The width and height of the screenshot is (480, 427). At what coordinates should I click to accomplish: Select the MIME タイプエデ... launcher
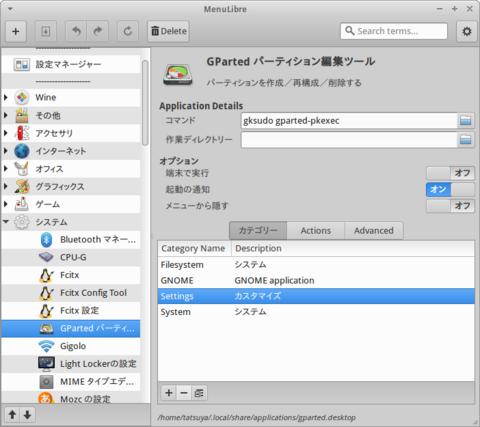[71, 382]
